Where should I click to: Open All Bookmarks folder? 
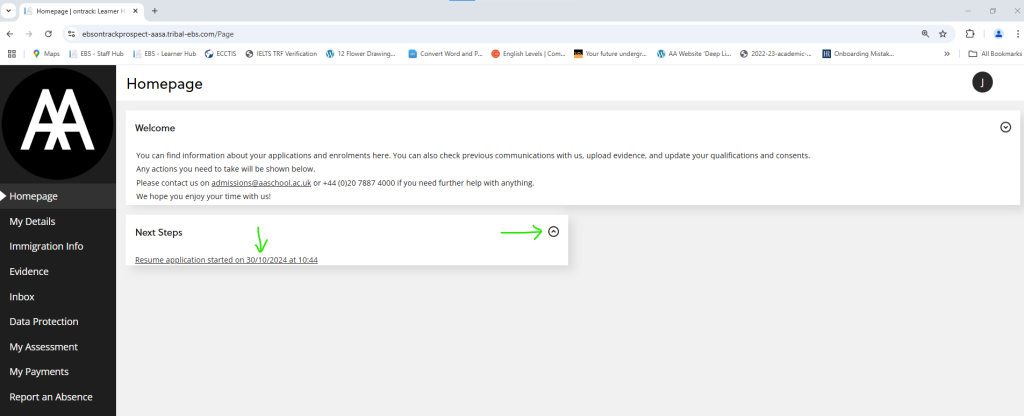(995, 54)
